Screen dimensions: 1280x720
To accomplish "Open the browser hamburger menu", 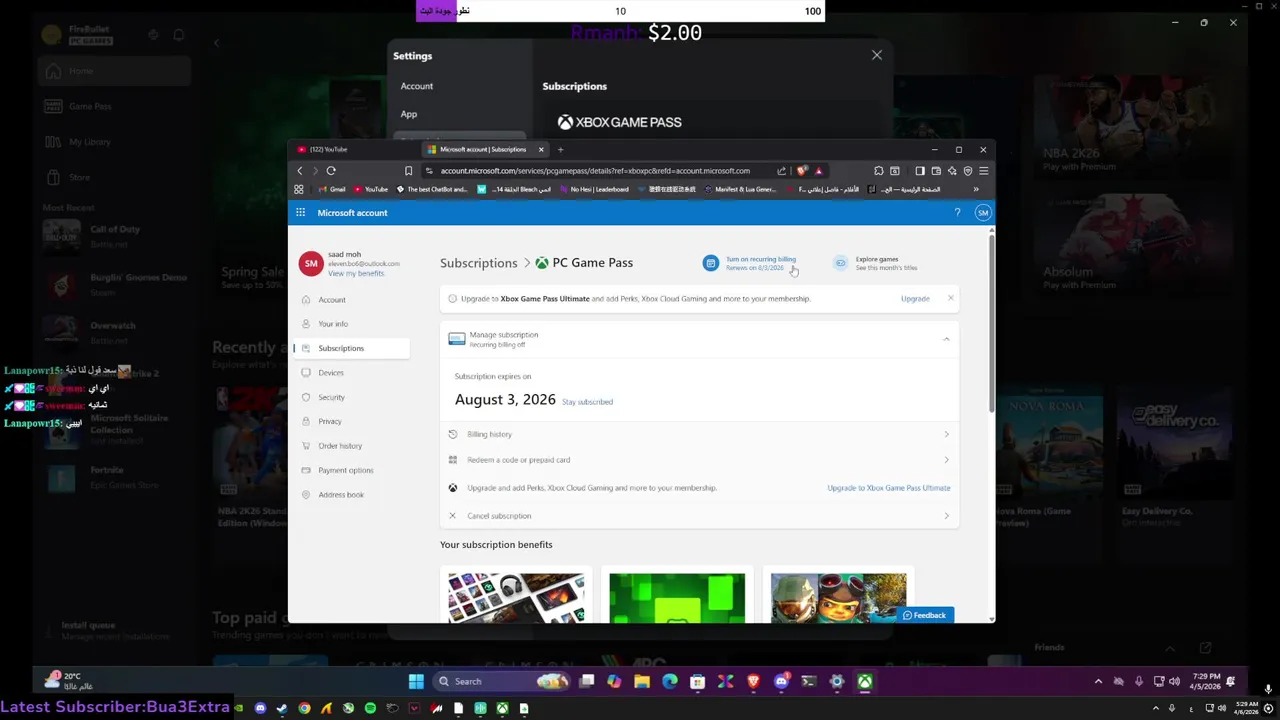I will [x=983, y=171].
